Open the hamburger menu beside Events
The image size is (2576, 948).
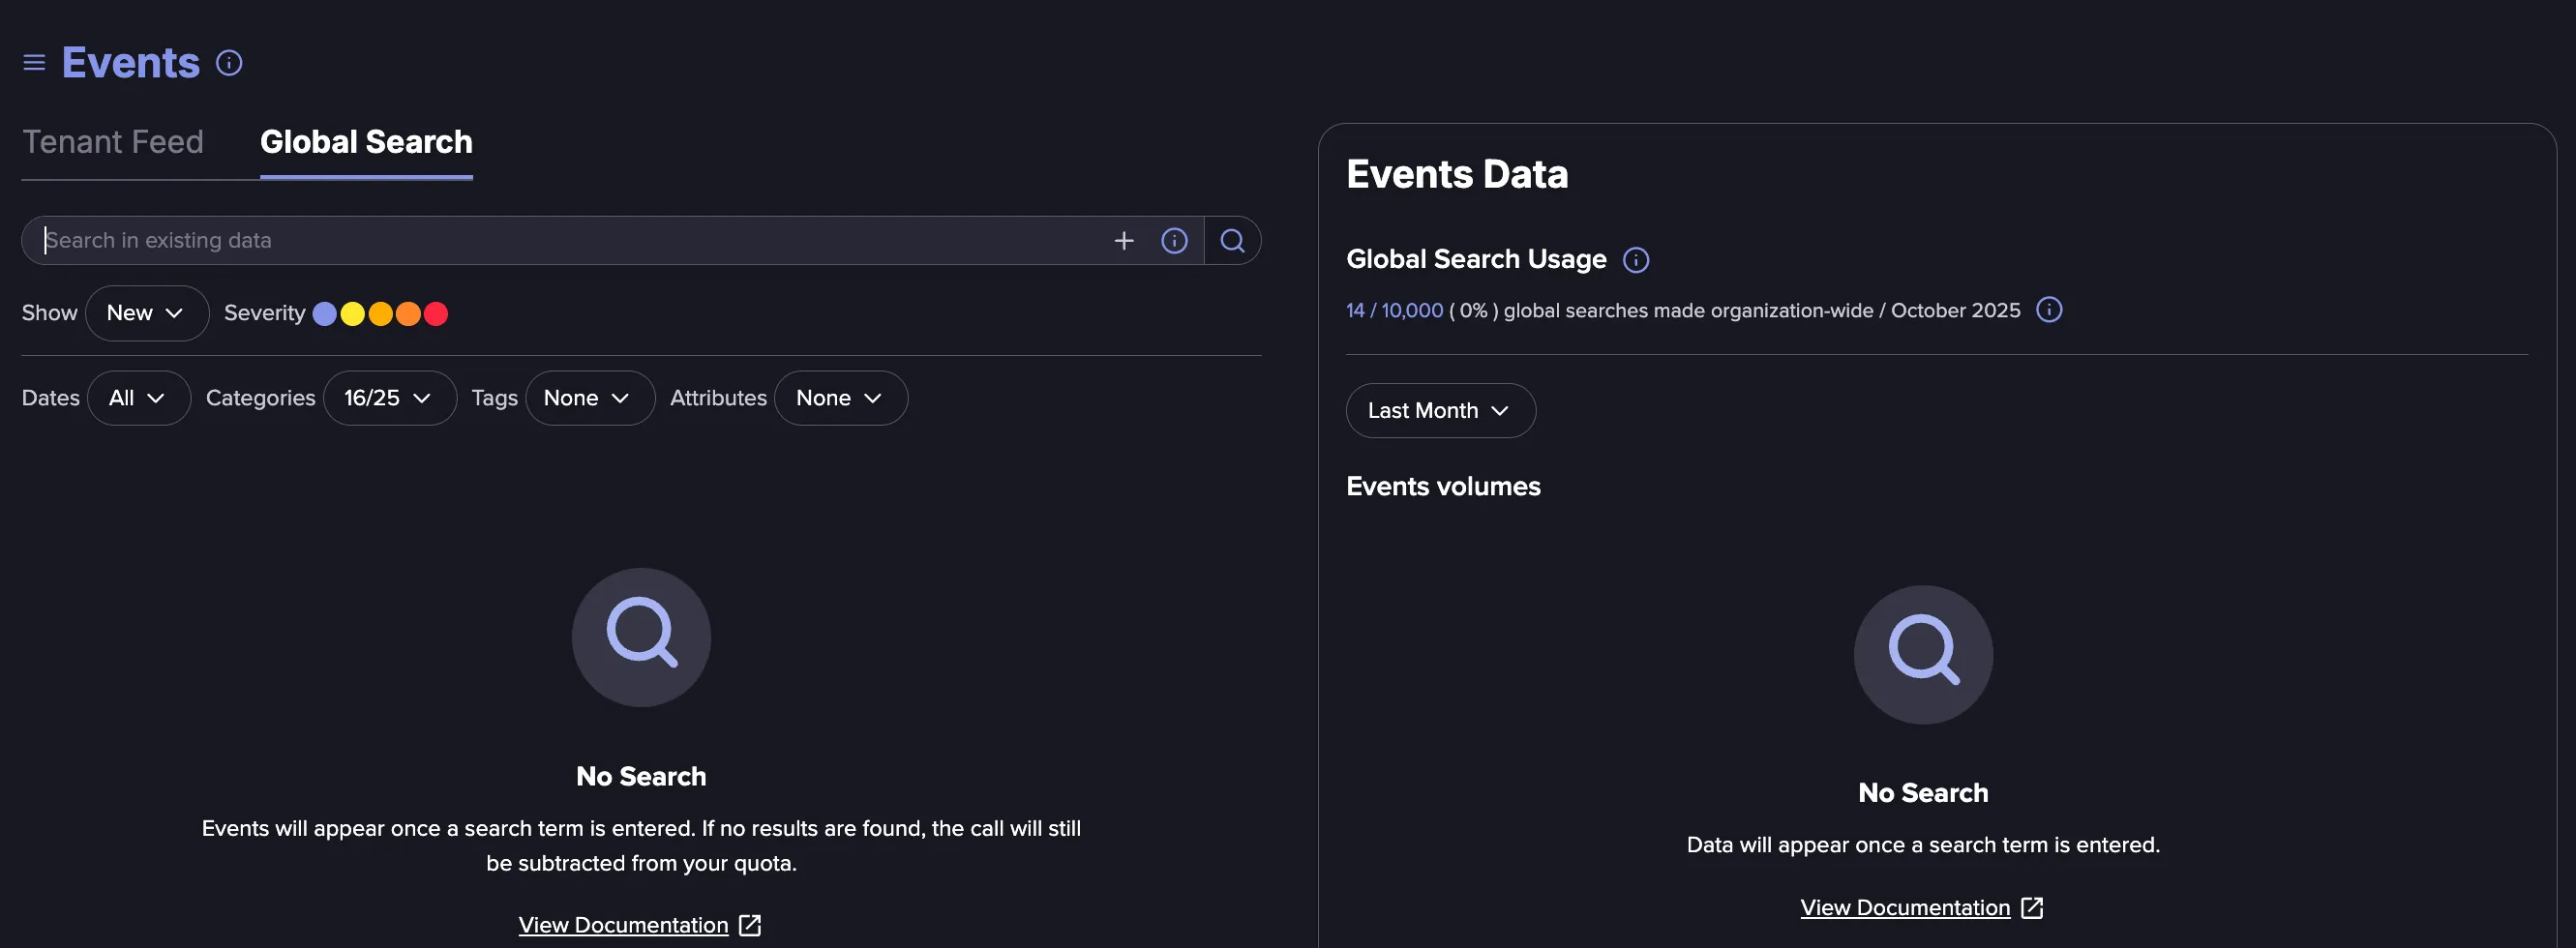tap(34, 63)
